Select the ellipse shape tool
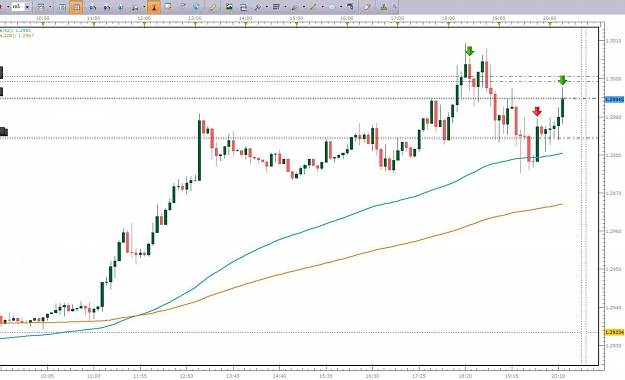The height and width of the screenshot is (380, 625). click(332, 7)
